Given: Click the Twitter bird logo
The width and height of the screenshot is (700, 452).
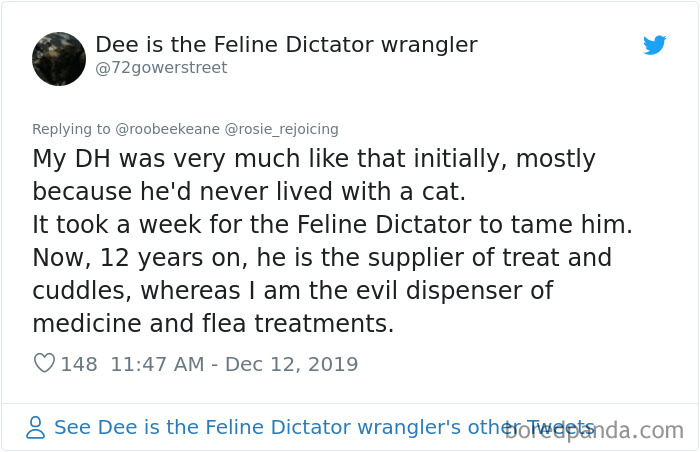Looking at the screenshot, I should [655, 45].
